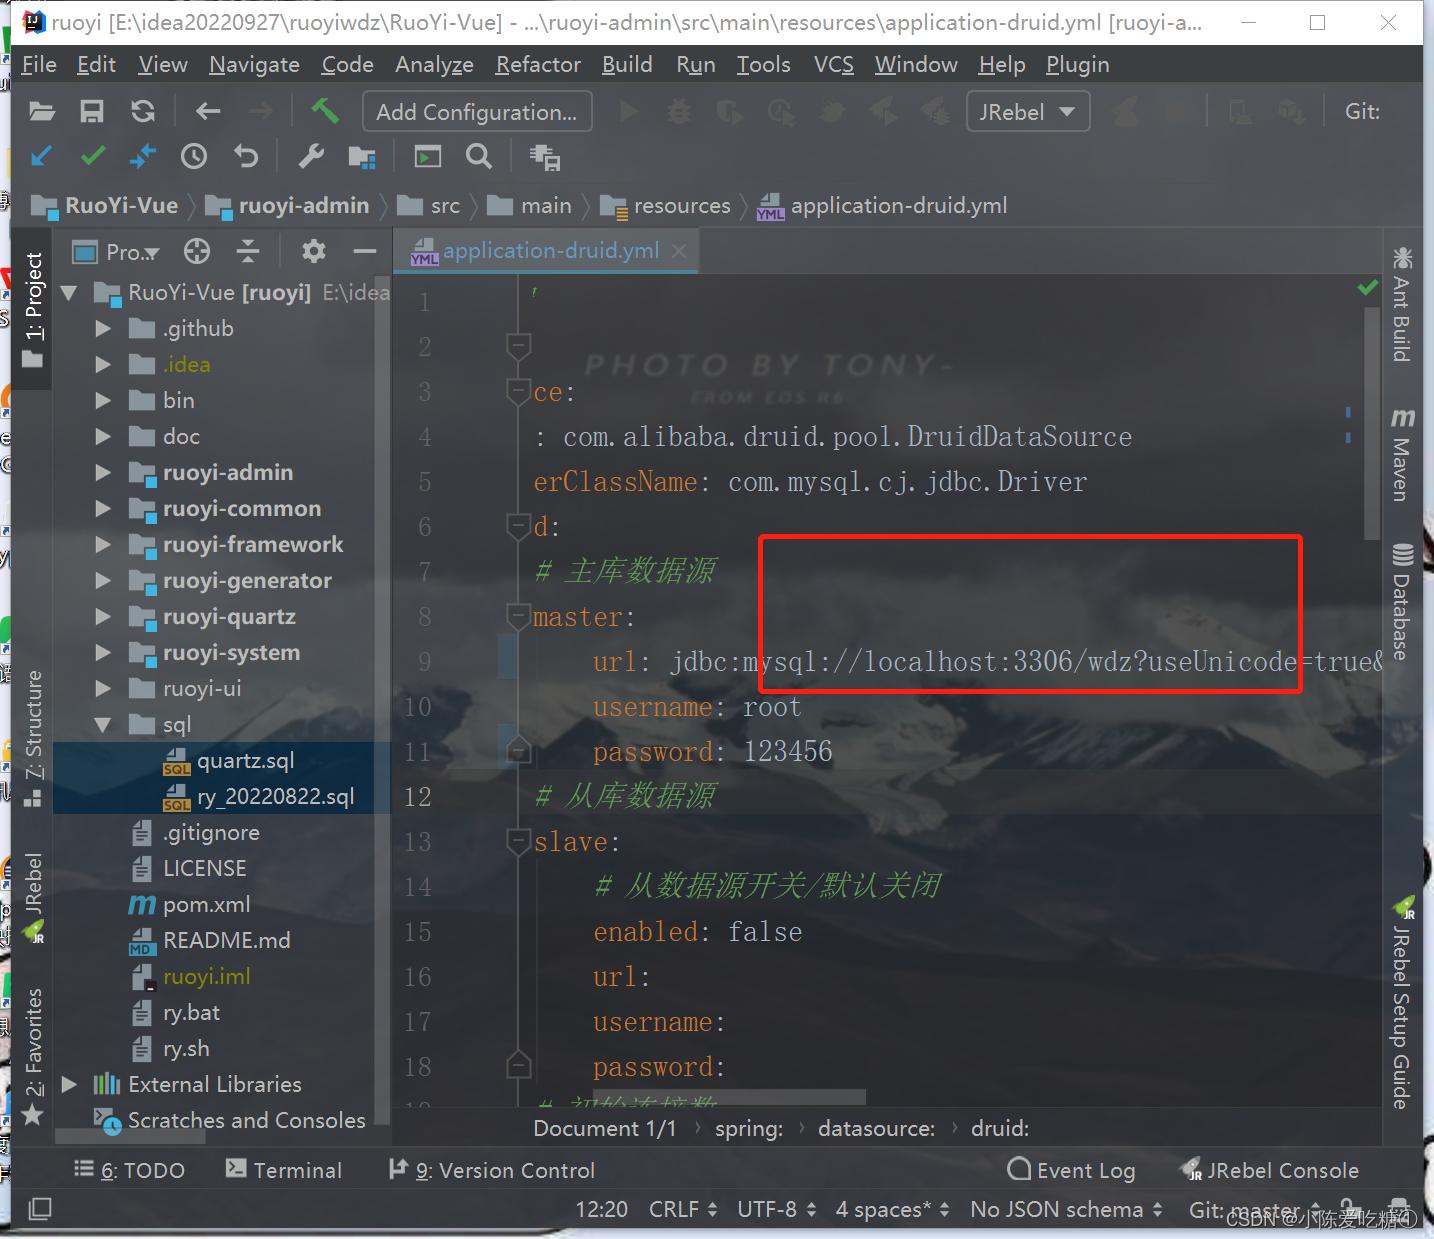
Task: Expand the ruoyi-admin module
Action: (x=103, y=472)
